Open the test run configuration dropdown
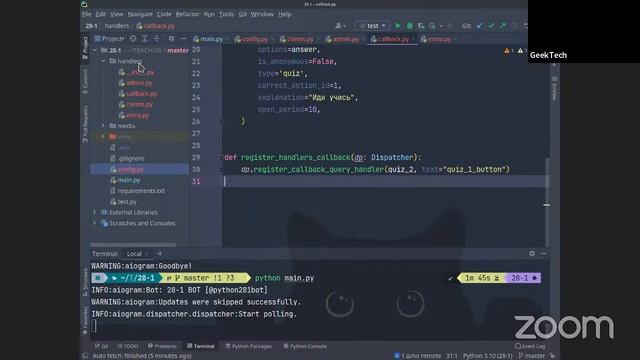The height and width of the screenshot is (360, 640). coord(372,26)
